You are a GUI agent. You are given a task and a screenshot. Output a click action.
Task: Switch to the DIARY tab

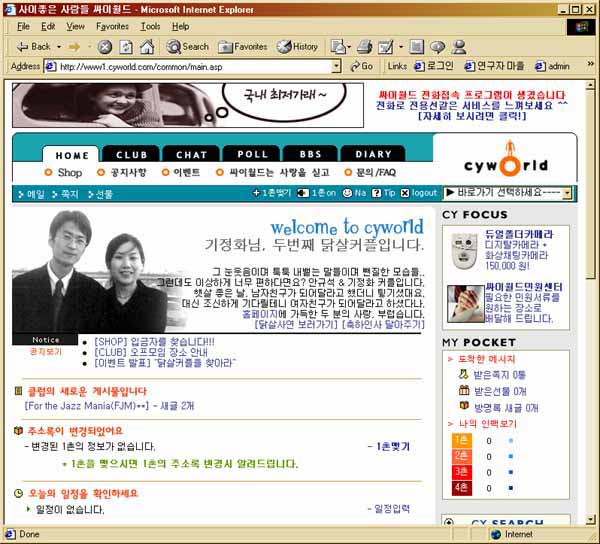pos(373,155)
